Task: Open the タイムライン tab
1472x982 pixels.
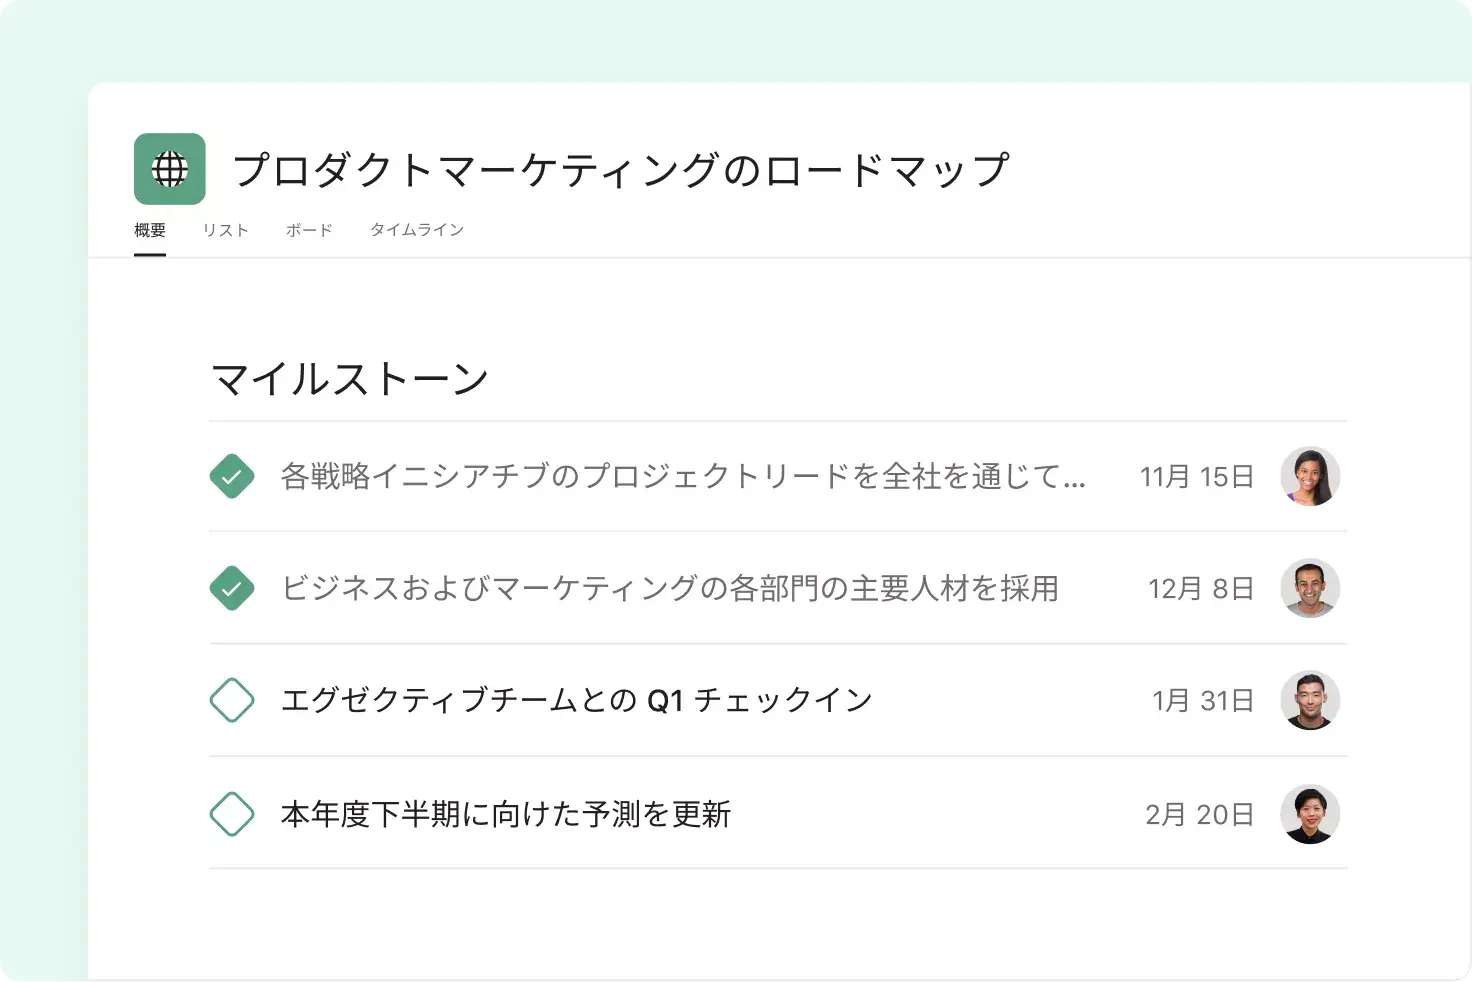Action: pos(417,229)
